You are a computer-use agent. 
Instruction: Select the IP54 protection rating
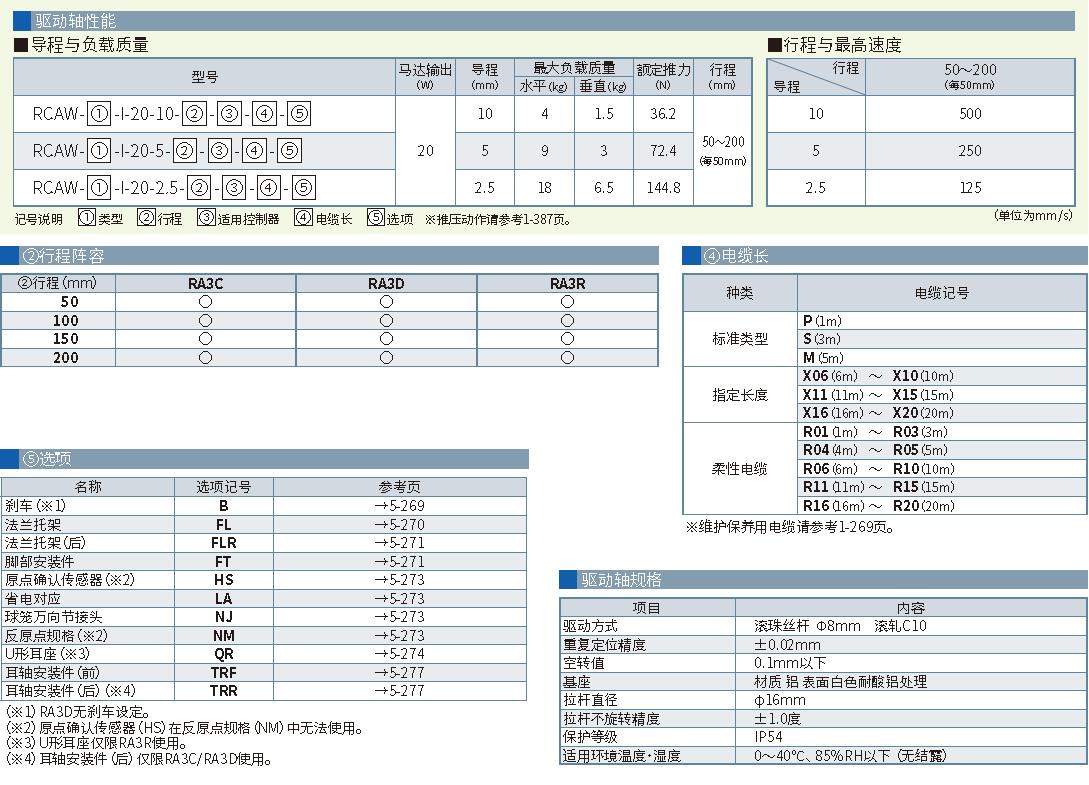[768, 736]
